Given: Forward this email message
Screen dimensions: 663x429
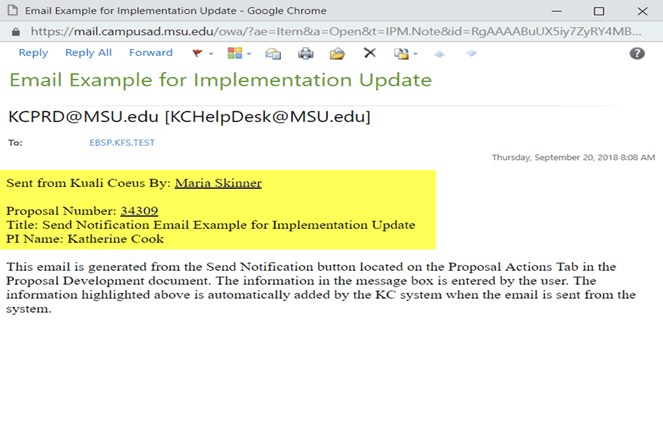Looking at the screenshot, I should coord(151,53).
